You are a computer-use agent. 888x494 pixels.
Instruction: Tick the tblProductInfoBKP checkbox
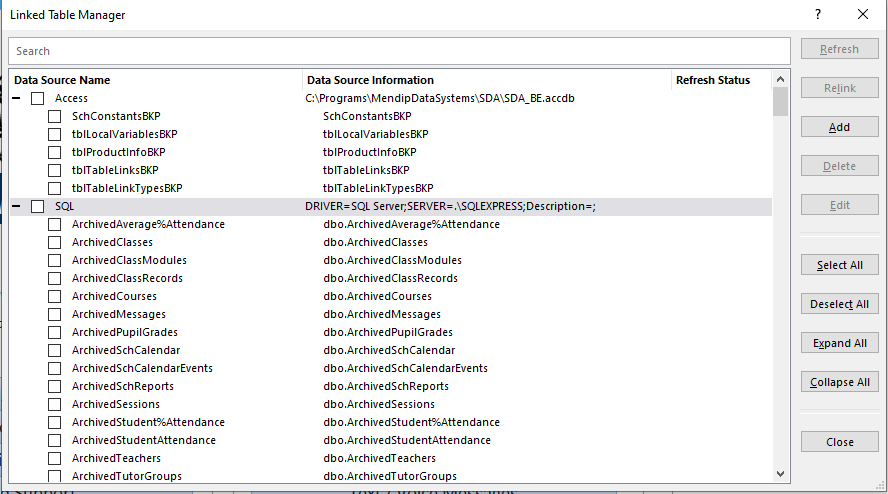pyautogui.click(x=54, y=152)
